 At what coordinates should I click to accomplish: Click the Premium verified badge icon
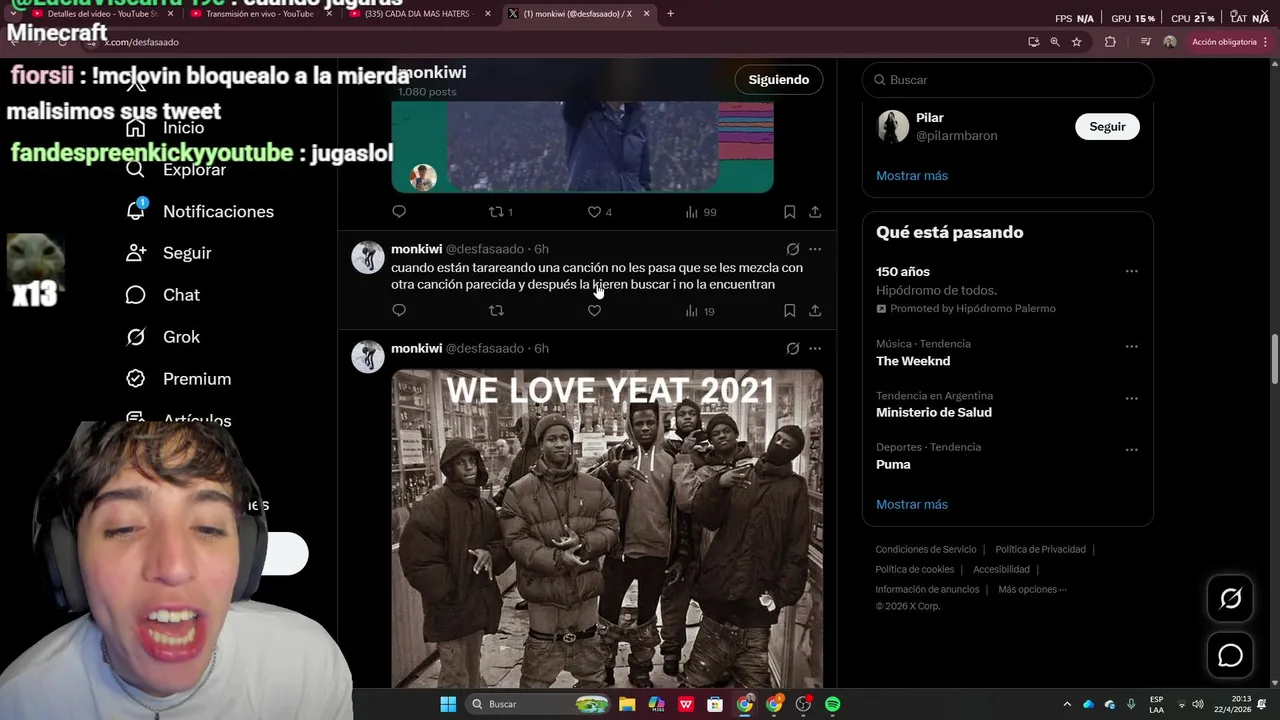click(136, 379)
